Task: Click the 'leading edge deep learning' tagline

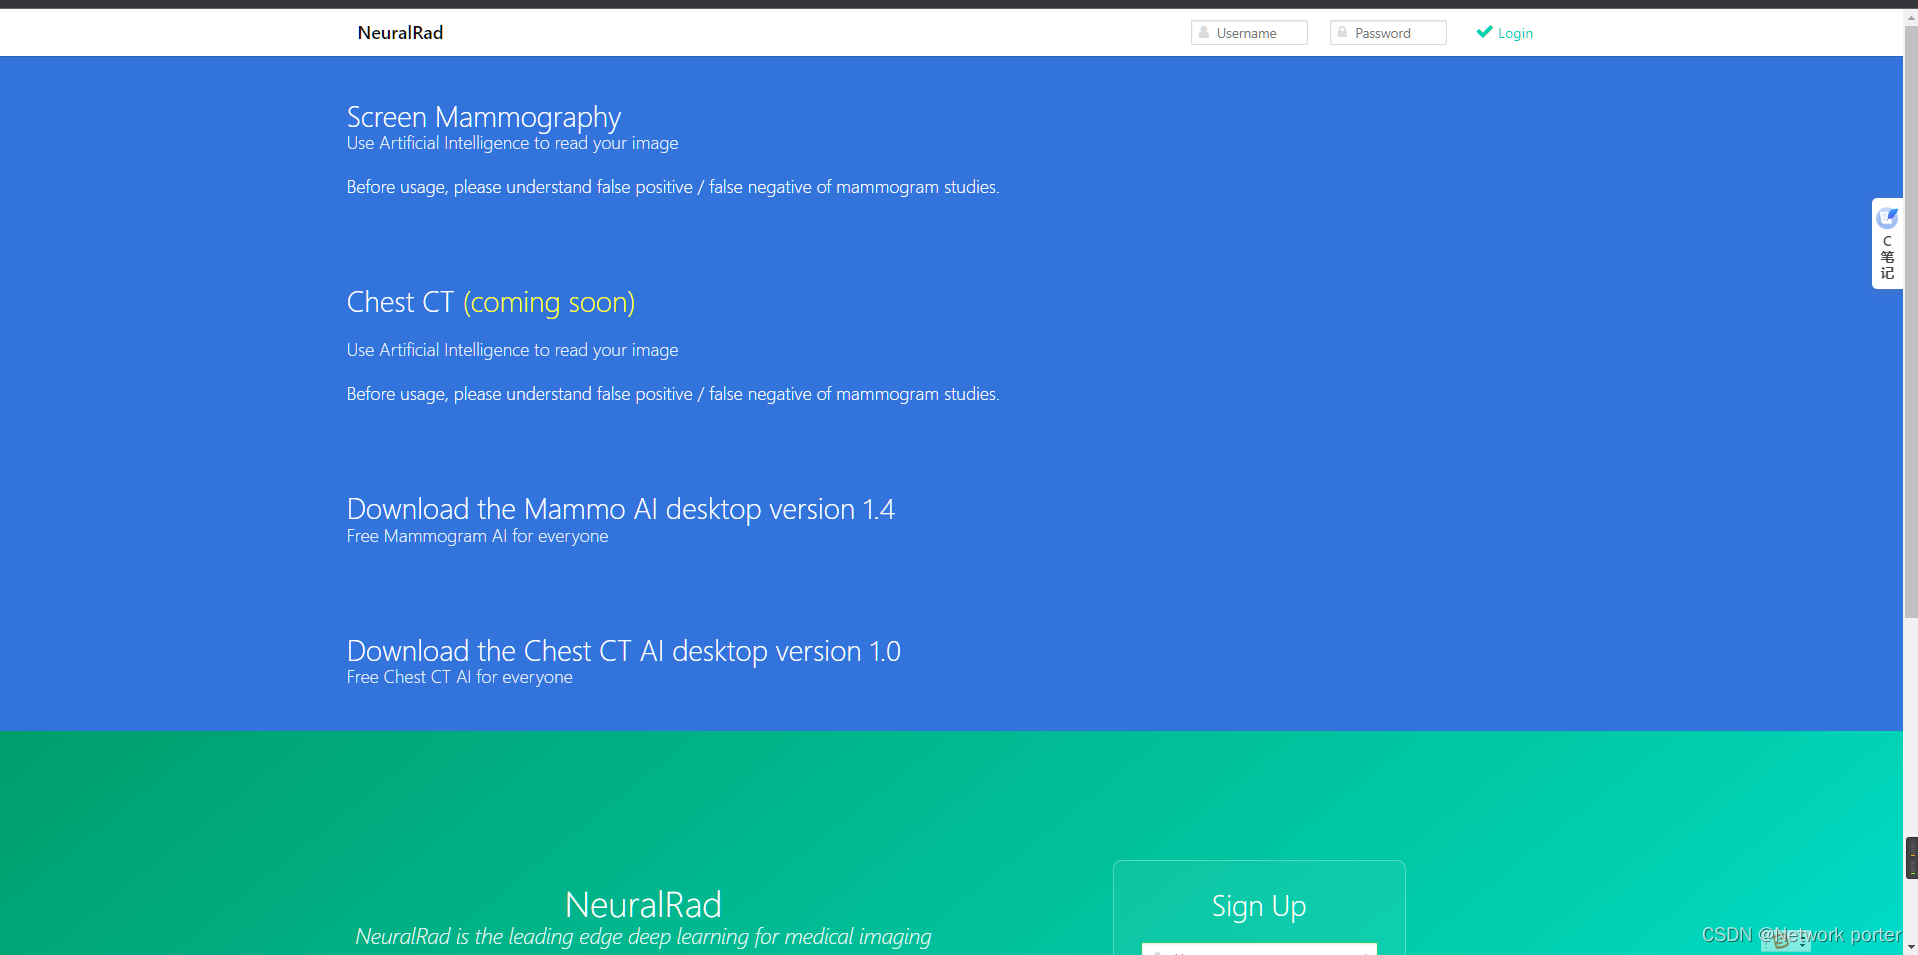Action: click(x=643, y=937)
